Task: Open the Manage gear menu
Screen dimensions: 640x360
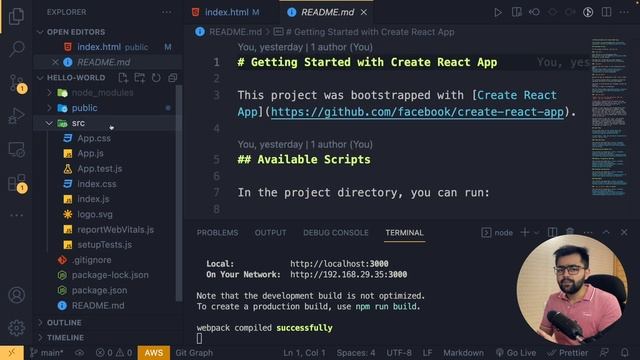Action: [x=16, y=328]
